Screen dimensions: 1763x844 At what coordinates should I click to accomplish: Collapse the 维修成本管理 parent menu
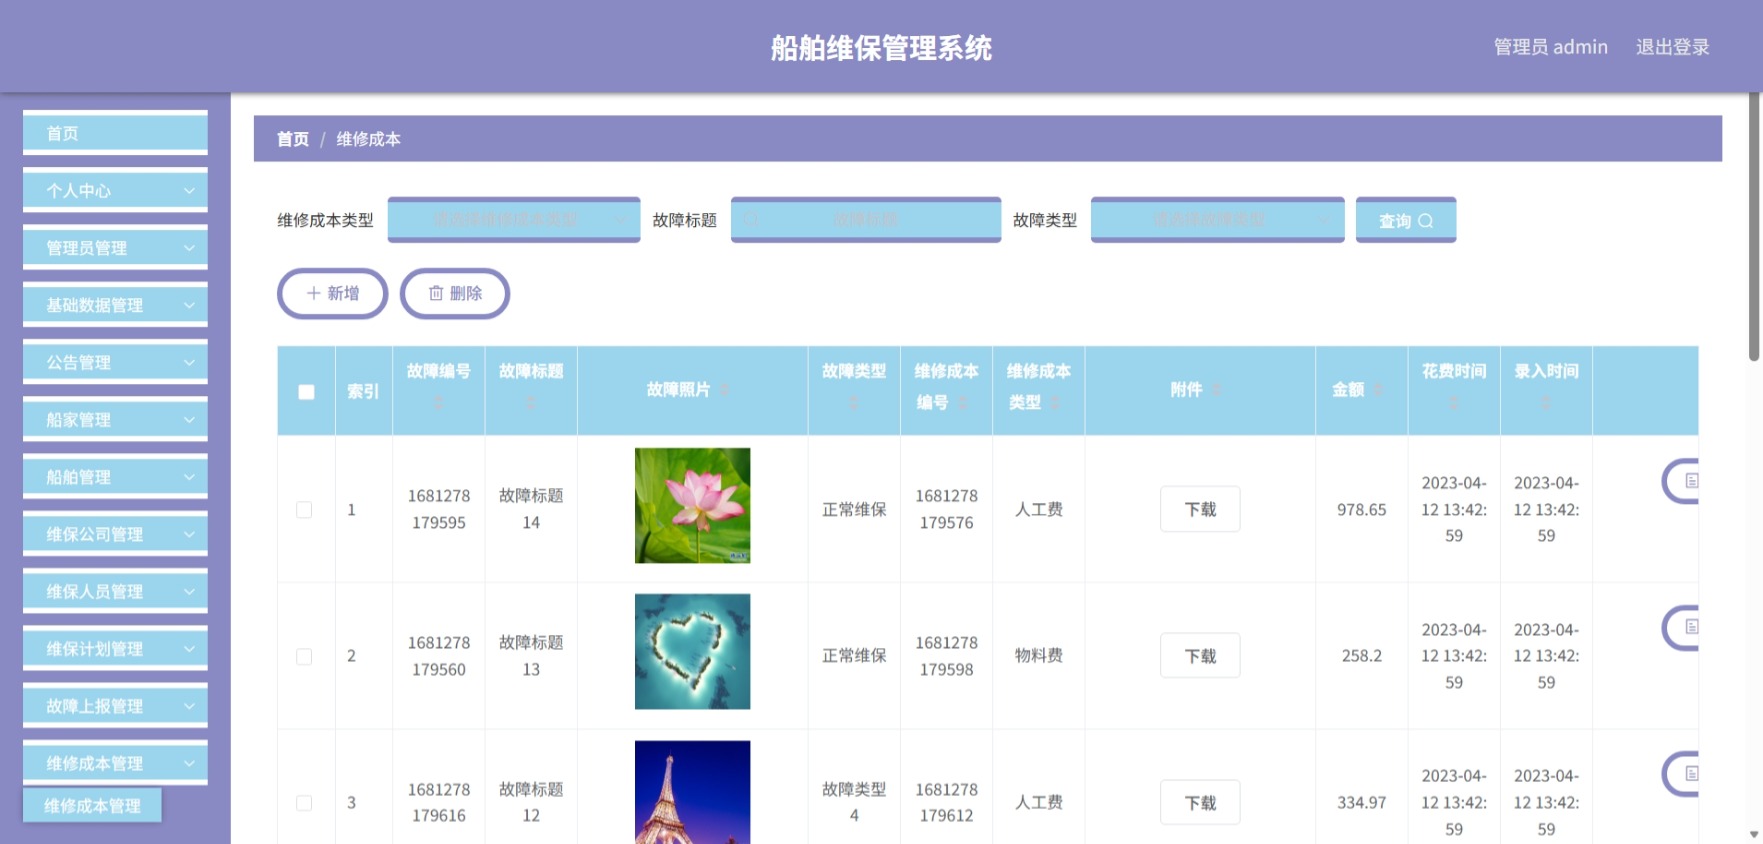[115, 763]
